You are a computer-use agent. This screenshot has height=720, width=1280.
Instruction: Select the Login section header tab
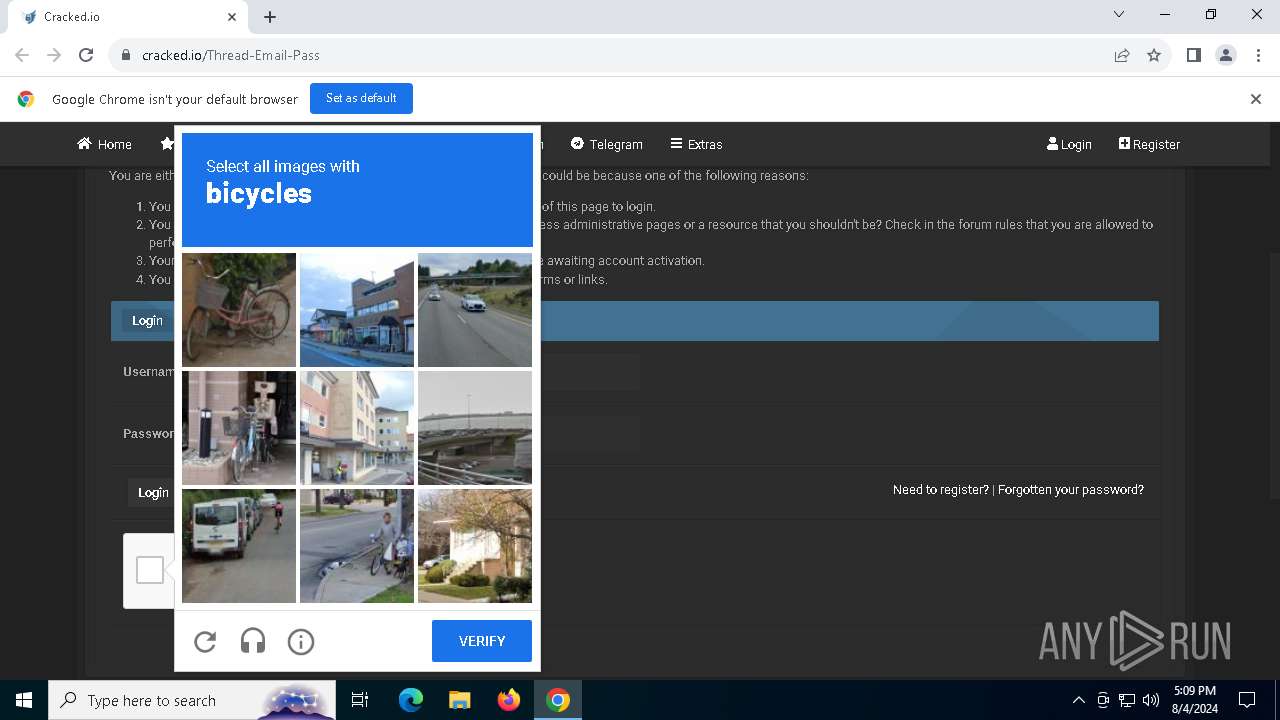(147, 321)
